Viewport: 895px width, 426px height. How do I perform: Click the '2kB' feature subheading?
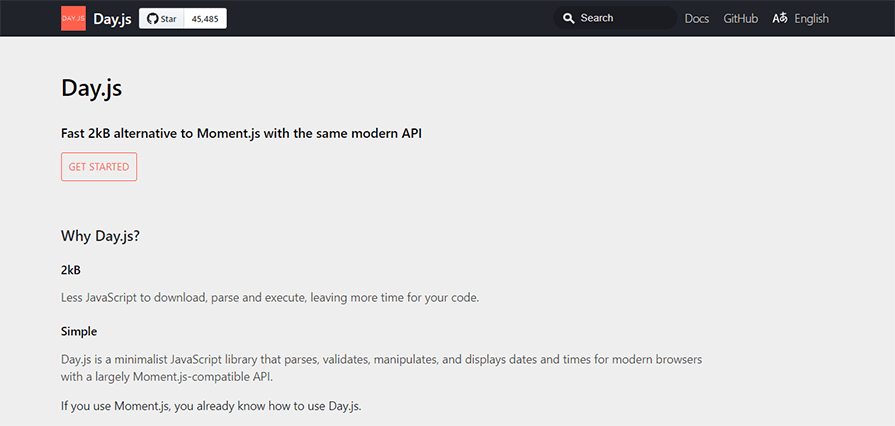pyautogui.click(x=71, y=270)
